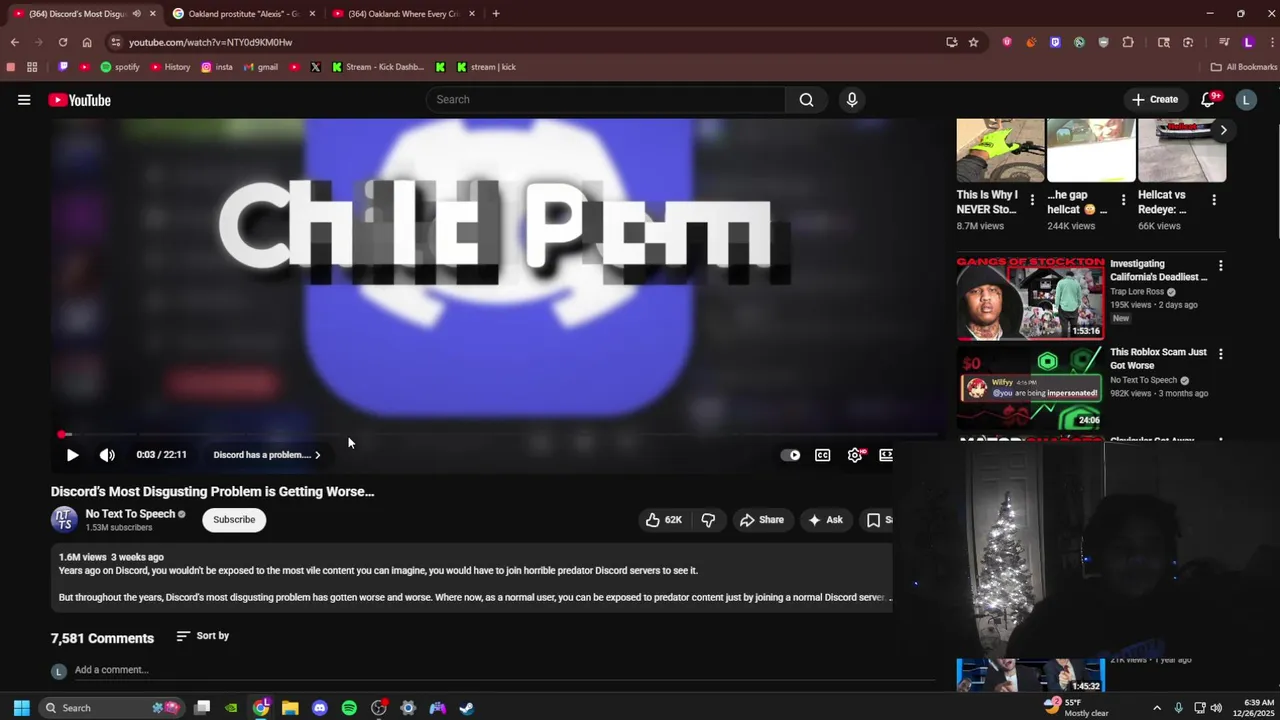Play the video
The image size is (1280, 720).
[x=72, y=455]
